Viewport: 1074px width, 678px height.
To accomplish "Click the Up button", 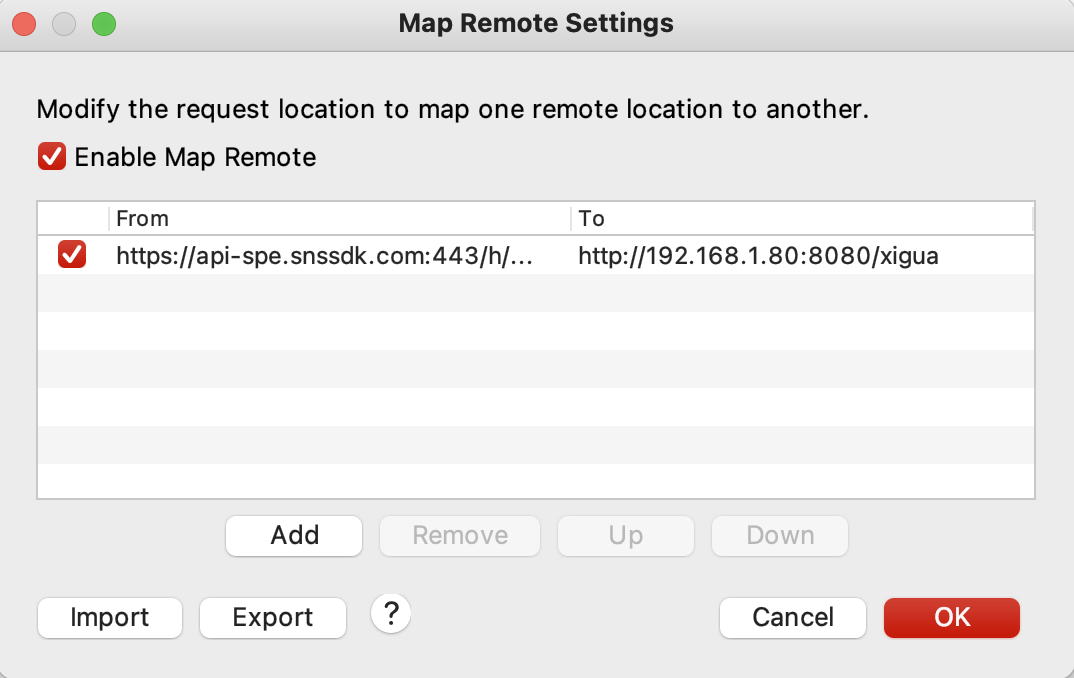I will pos(625,535).
